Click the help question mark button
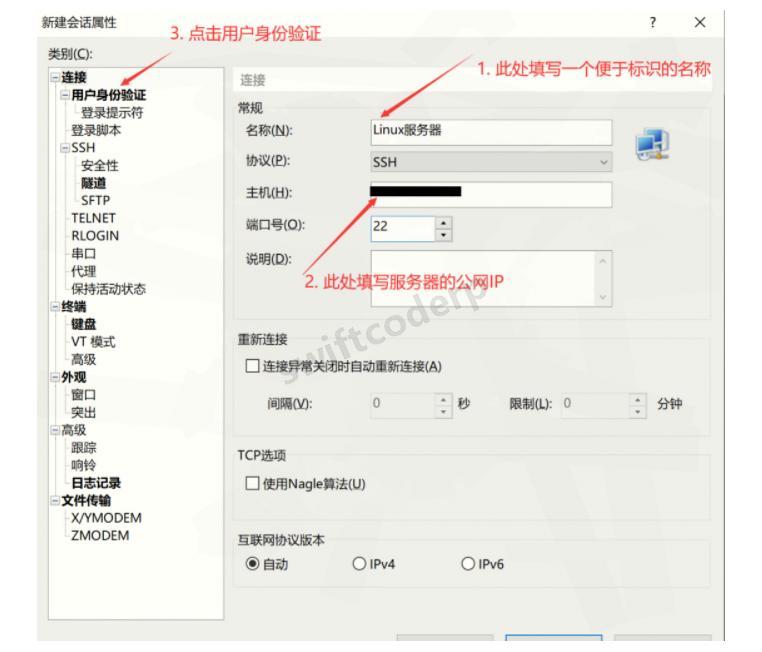 pyautogui.click(x=653, y=22)
